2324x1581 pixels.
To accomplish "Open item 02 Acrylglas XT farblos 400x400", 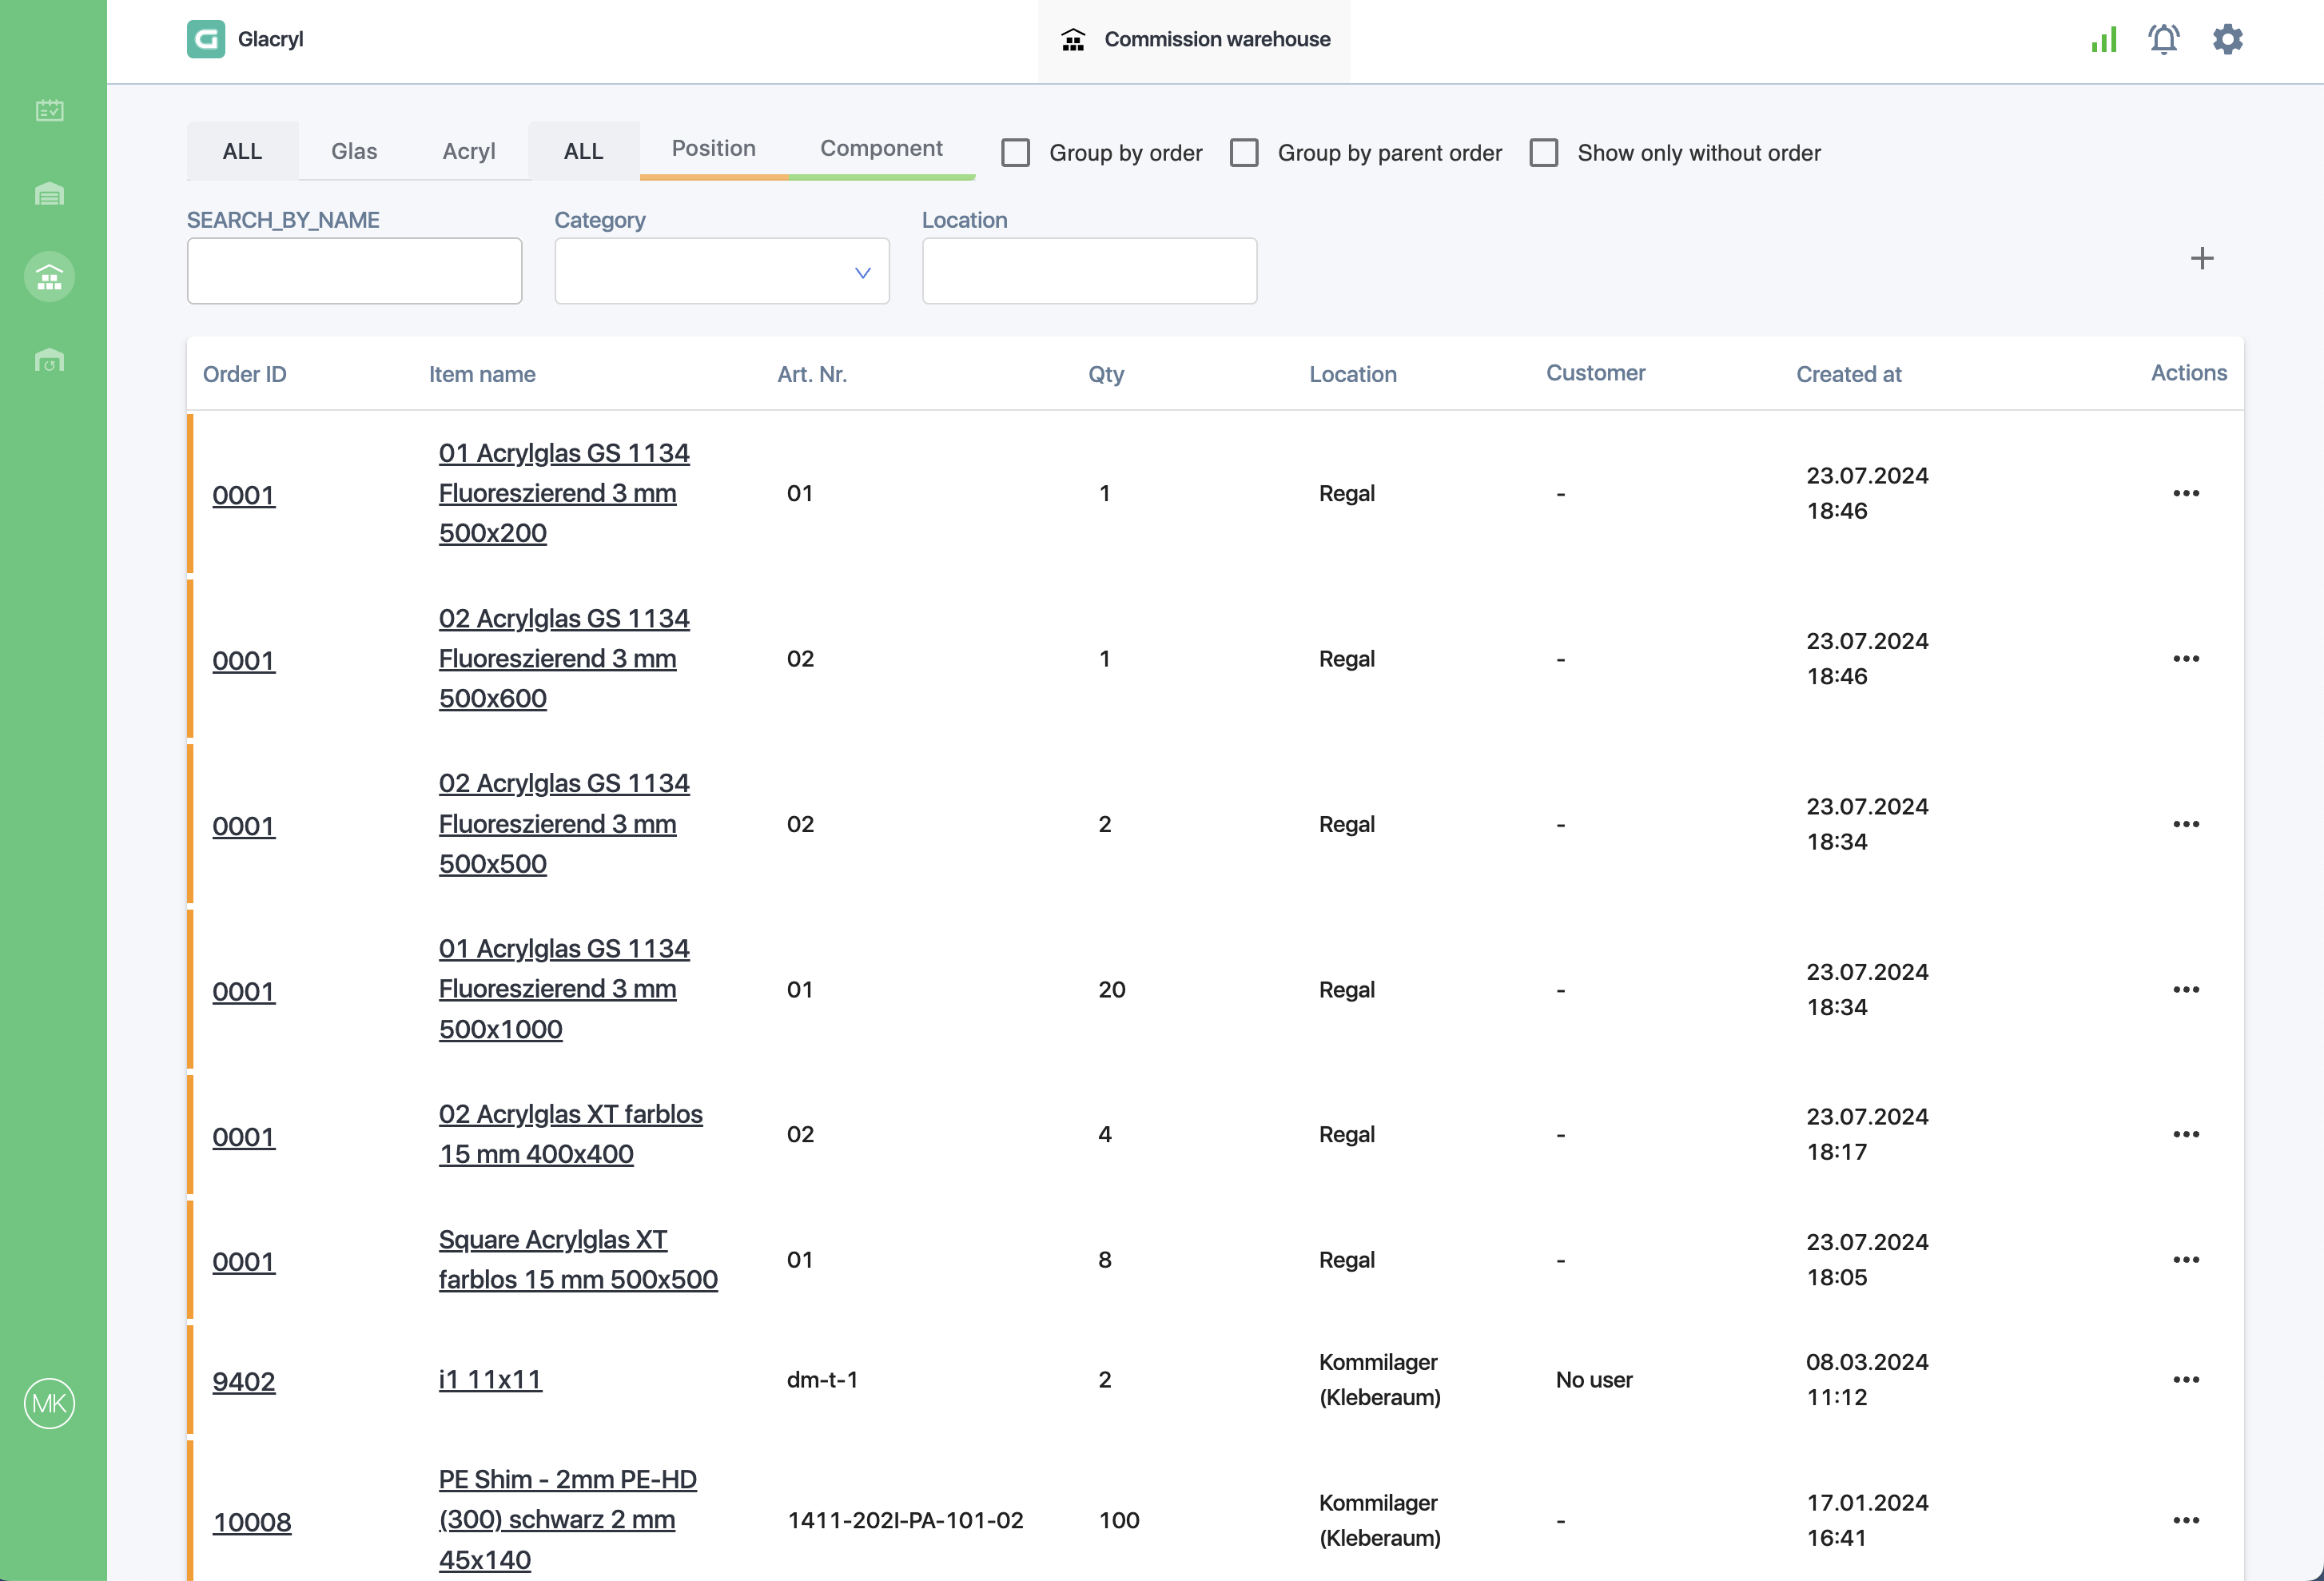I will click(571, 1134).
